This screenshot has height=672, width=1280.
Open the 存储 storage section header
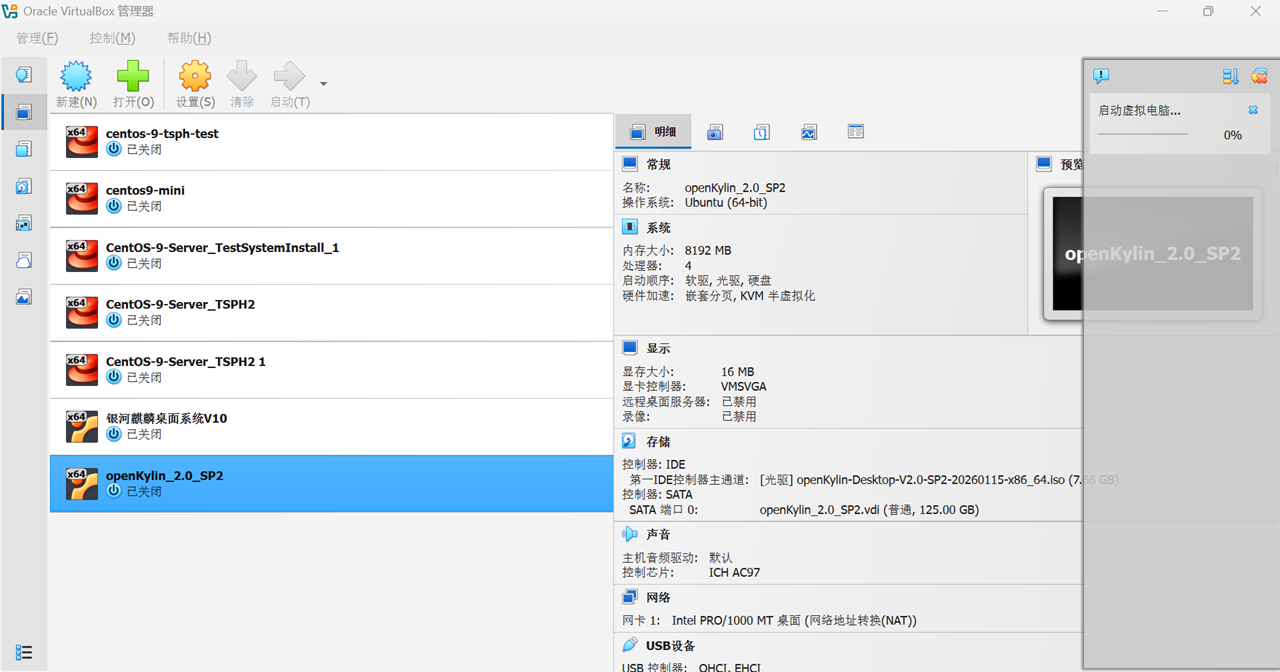(x=658, y=442)
